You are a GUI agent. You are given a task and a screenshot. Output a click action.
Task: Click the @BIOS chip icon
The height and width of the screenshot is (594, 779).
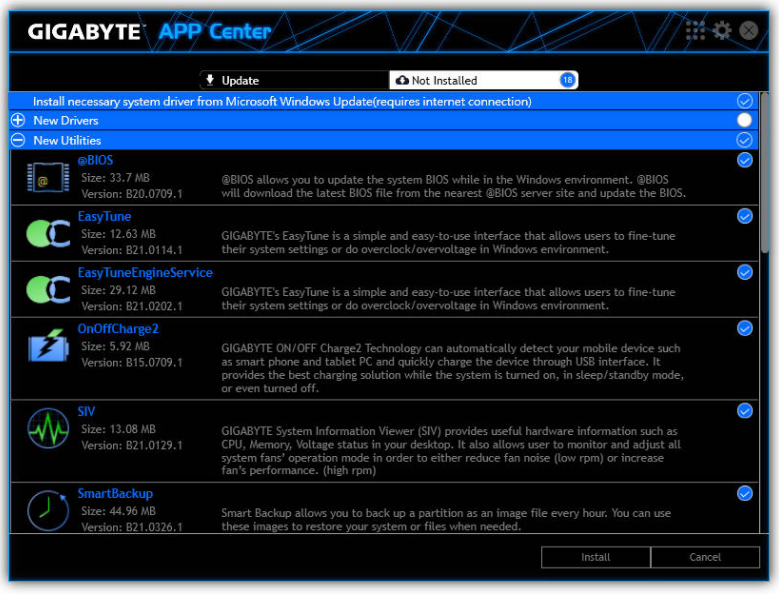pyautogui.click(x=45, y=177)
